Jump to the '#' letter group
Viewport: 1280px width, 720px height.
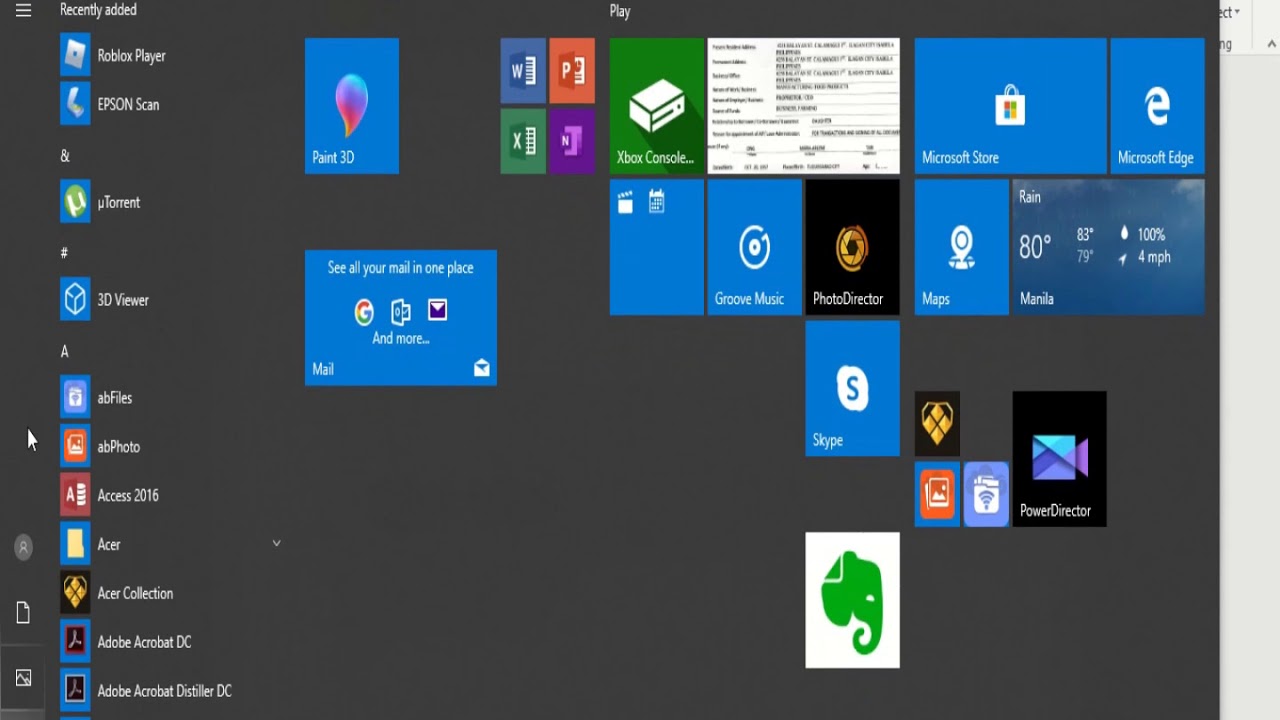pyautogui.click(x=64, y=253)
